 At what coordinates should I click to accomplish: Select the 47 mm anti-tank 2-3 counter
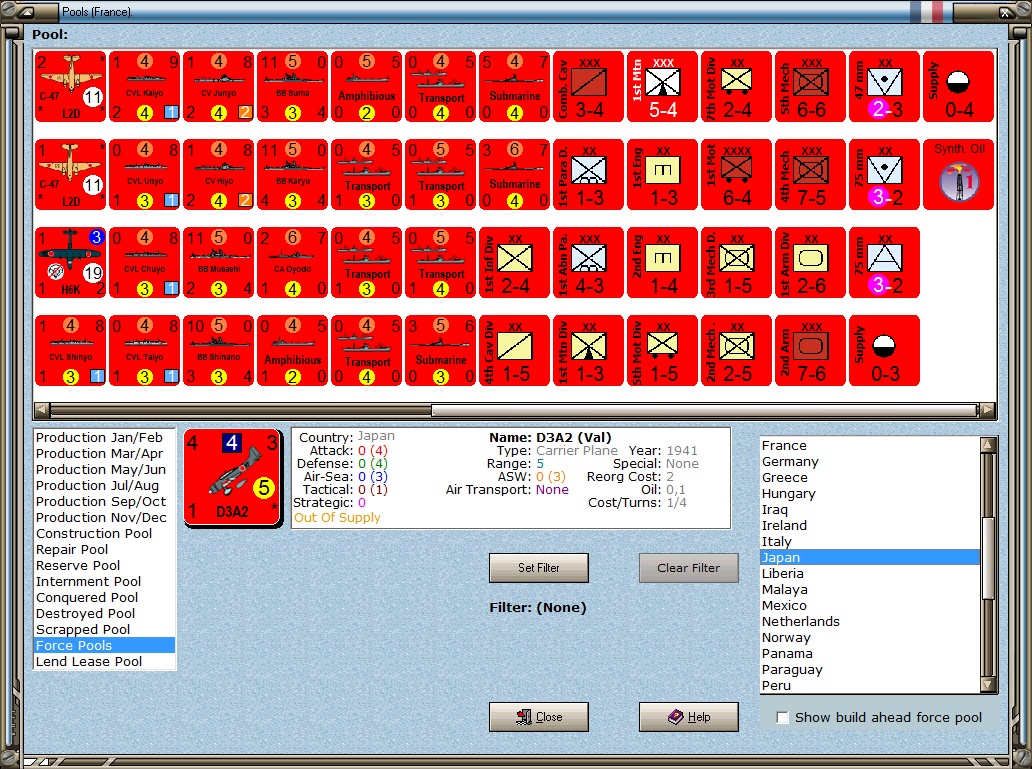click(885, 86)
